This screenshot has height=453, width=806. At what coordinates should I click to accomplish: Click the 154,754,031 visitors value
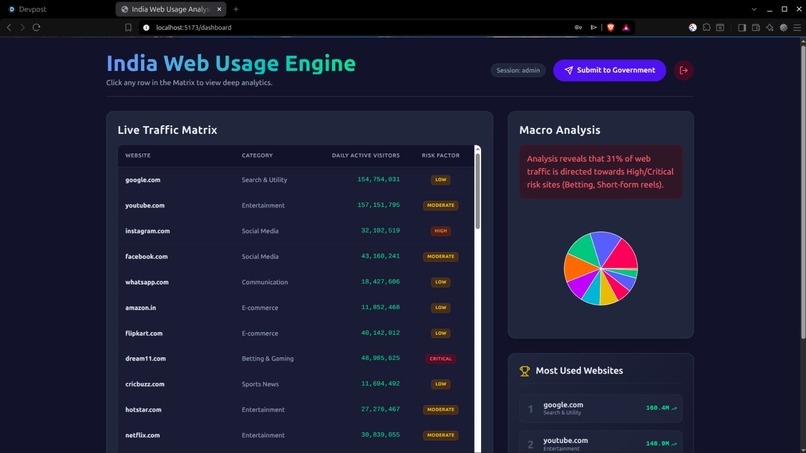378,179
